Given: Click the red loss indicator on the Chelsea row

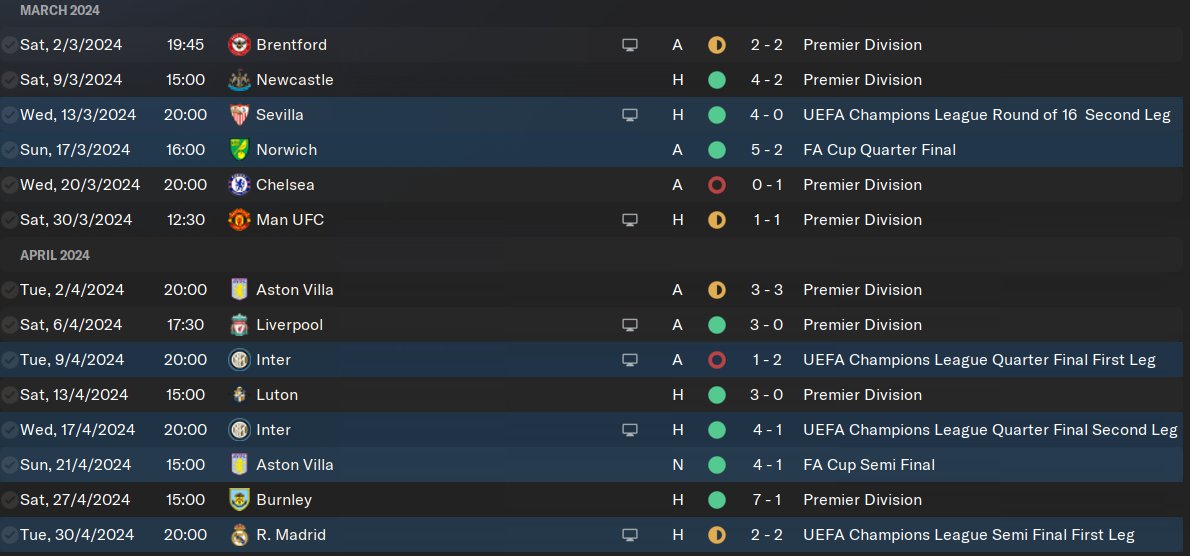Looking at the screenshot, I should tap(716, 185).
